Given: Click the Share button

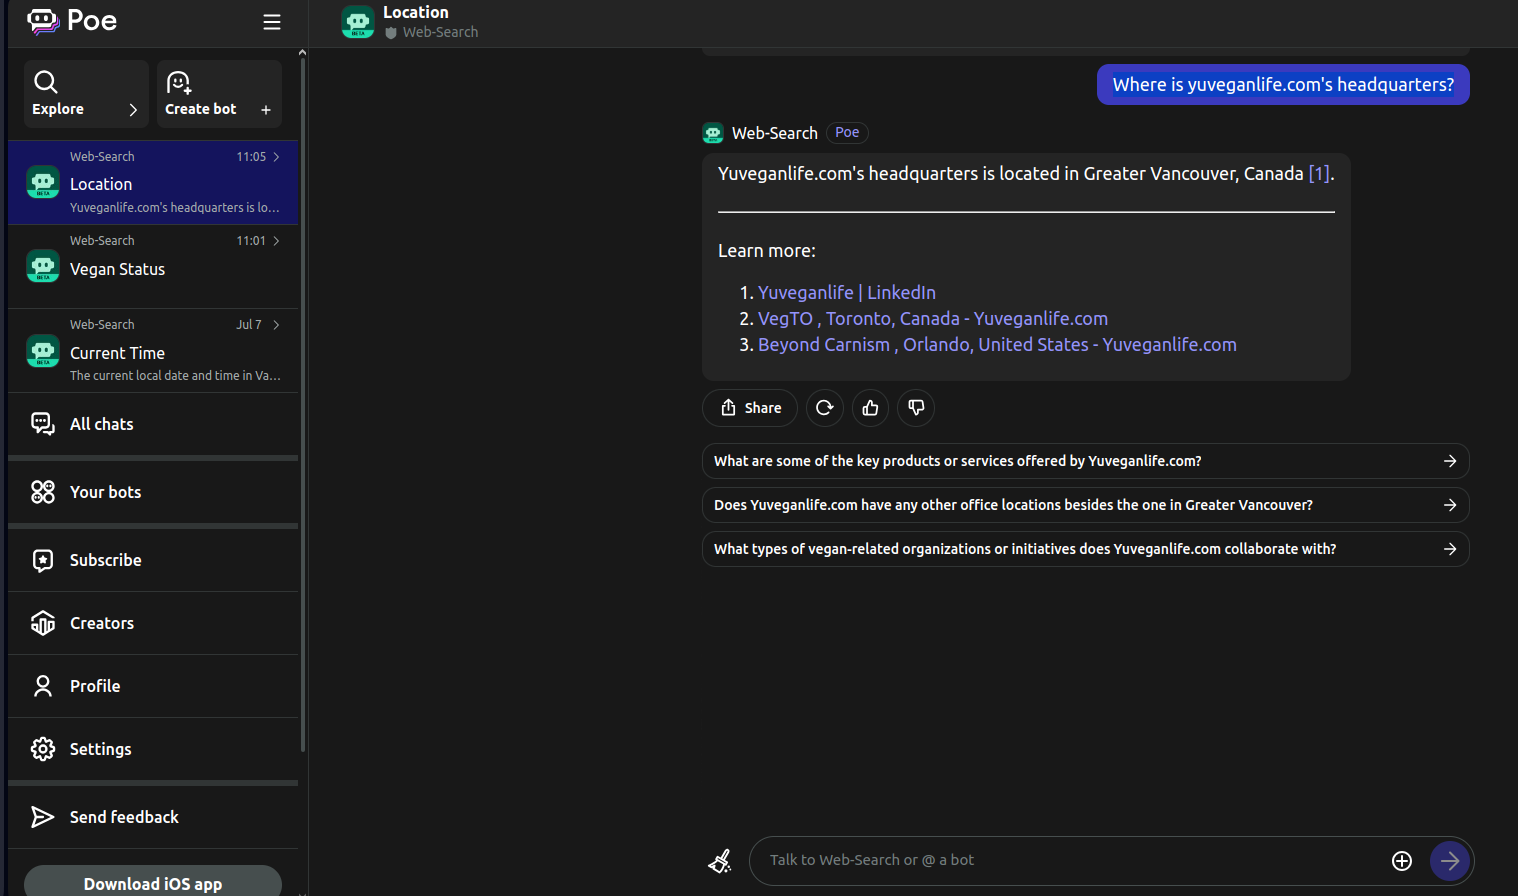Looking at the screenshot, I should [x=750, y=408].
